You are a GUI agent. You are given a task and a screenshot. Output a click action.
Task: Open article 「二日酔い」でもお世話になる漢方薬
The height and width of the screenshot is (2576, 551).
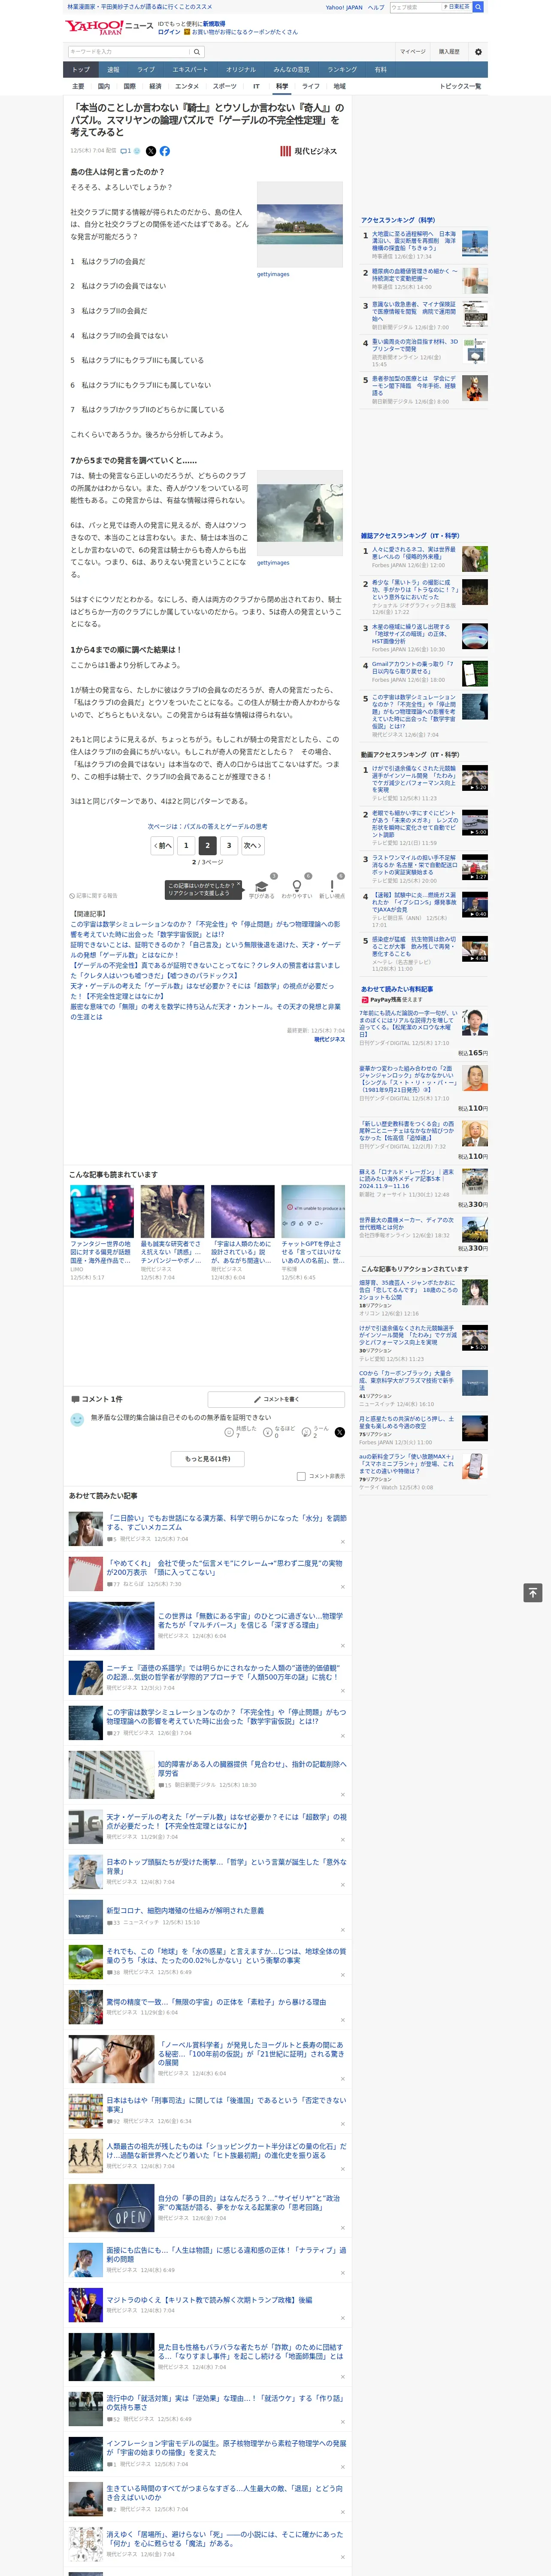tap(226, 1522)
